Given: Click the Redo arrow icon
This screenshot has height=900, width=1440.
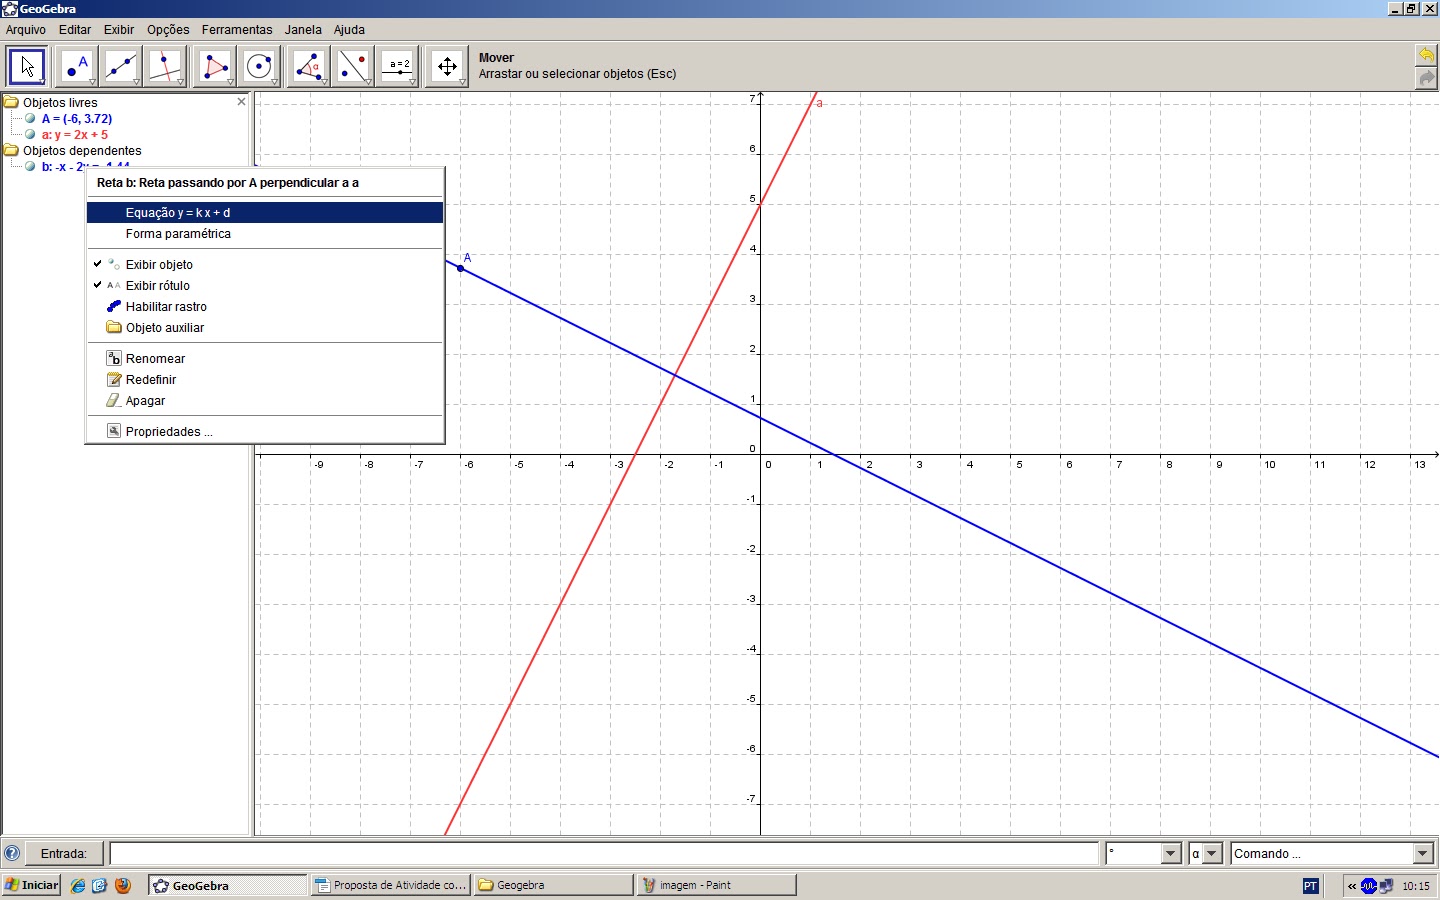Looking at the screenshot, I should coord(1426,78).
